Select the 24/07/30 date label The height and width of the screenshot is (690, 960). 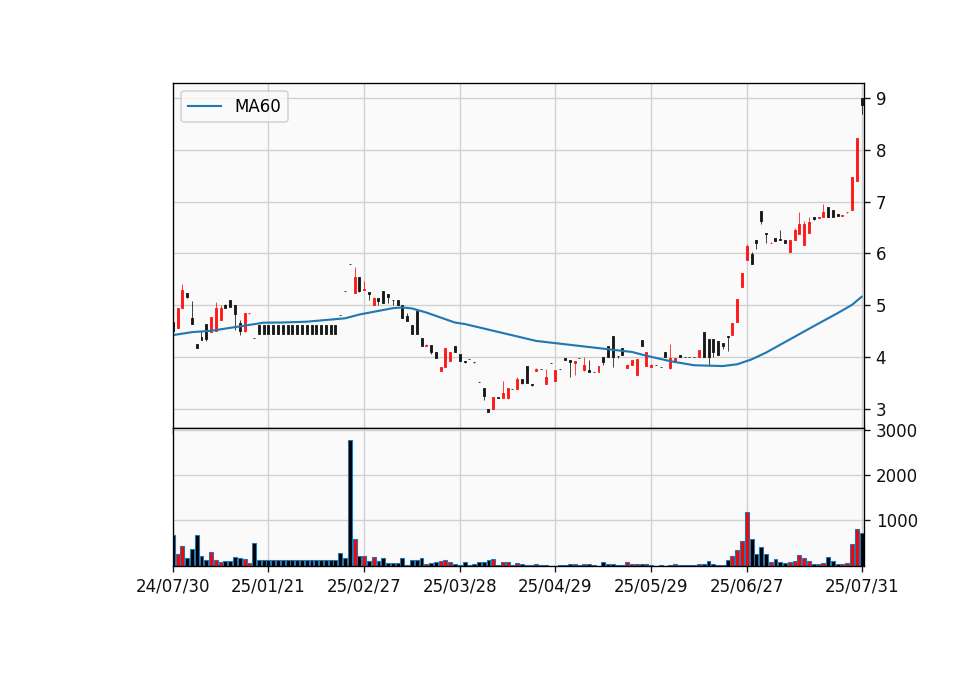click(173, 586)
